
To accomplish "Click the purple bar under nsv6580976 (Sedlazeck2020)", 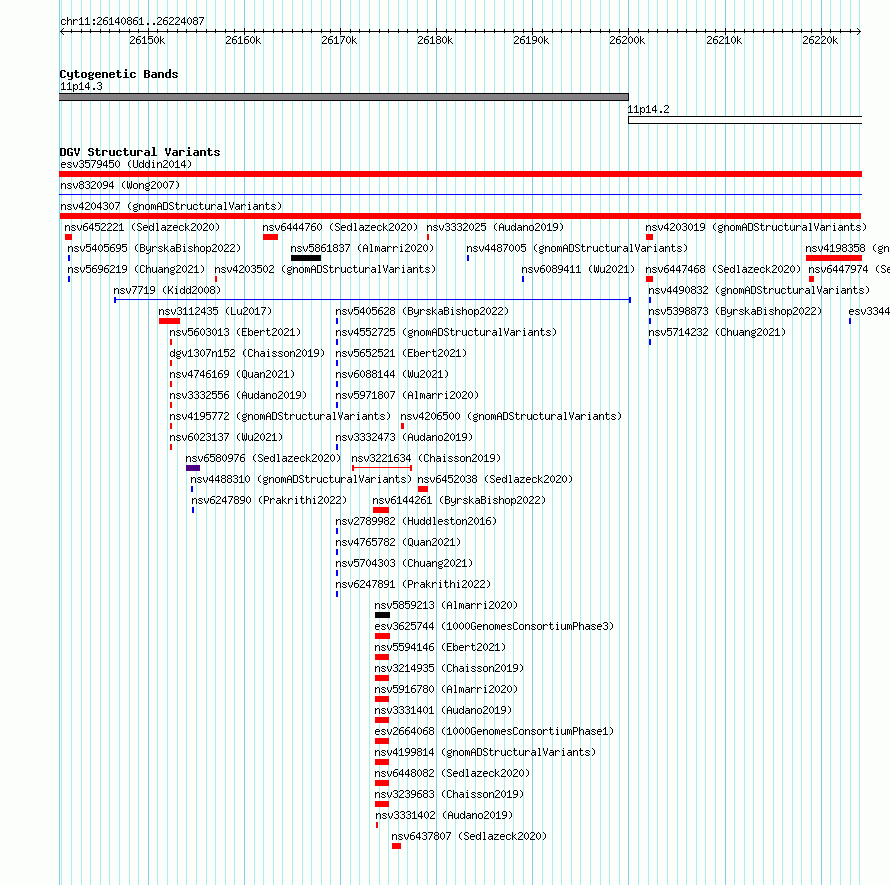I will click(x=193, y=468).
